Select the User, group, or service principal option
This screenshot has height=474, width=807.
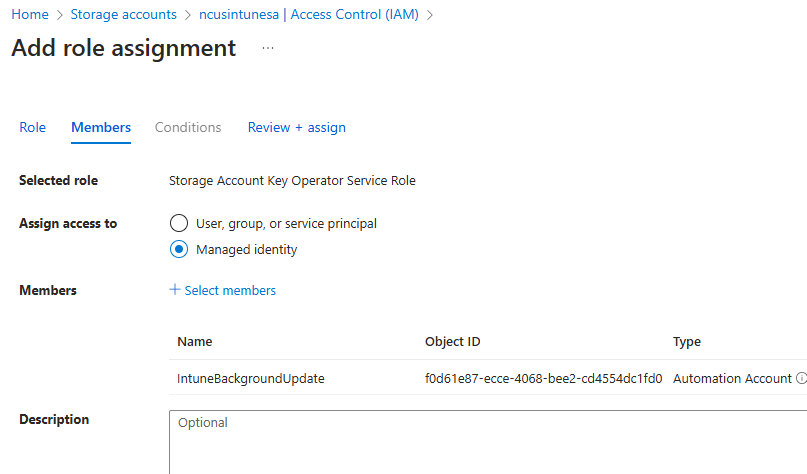click(x=179, y=223)
